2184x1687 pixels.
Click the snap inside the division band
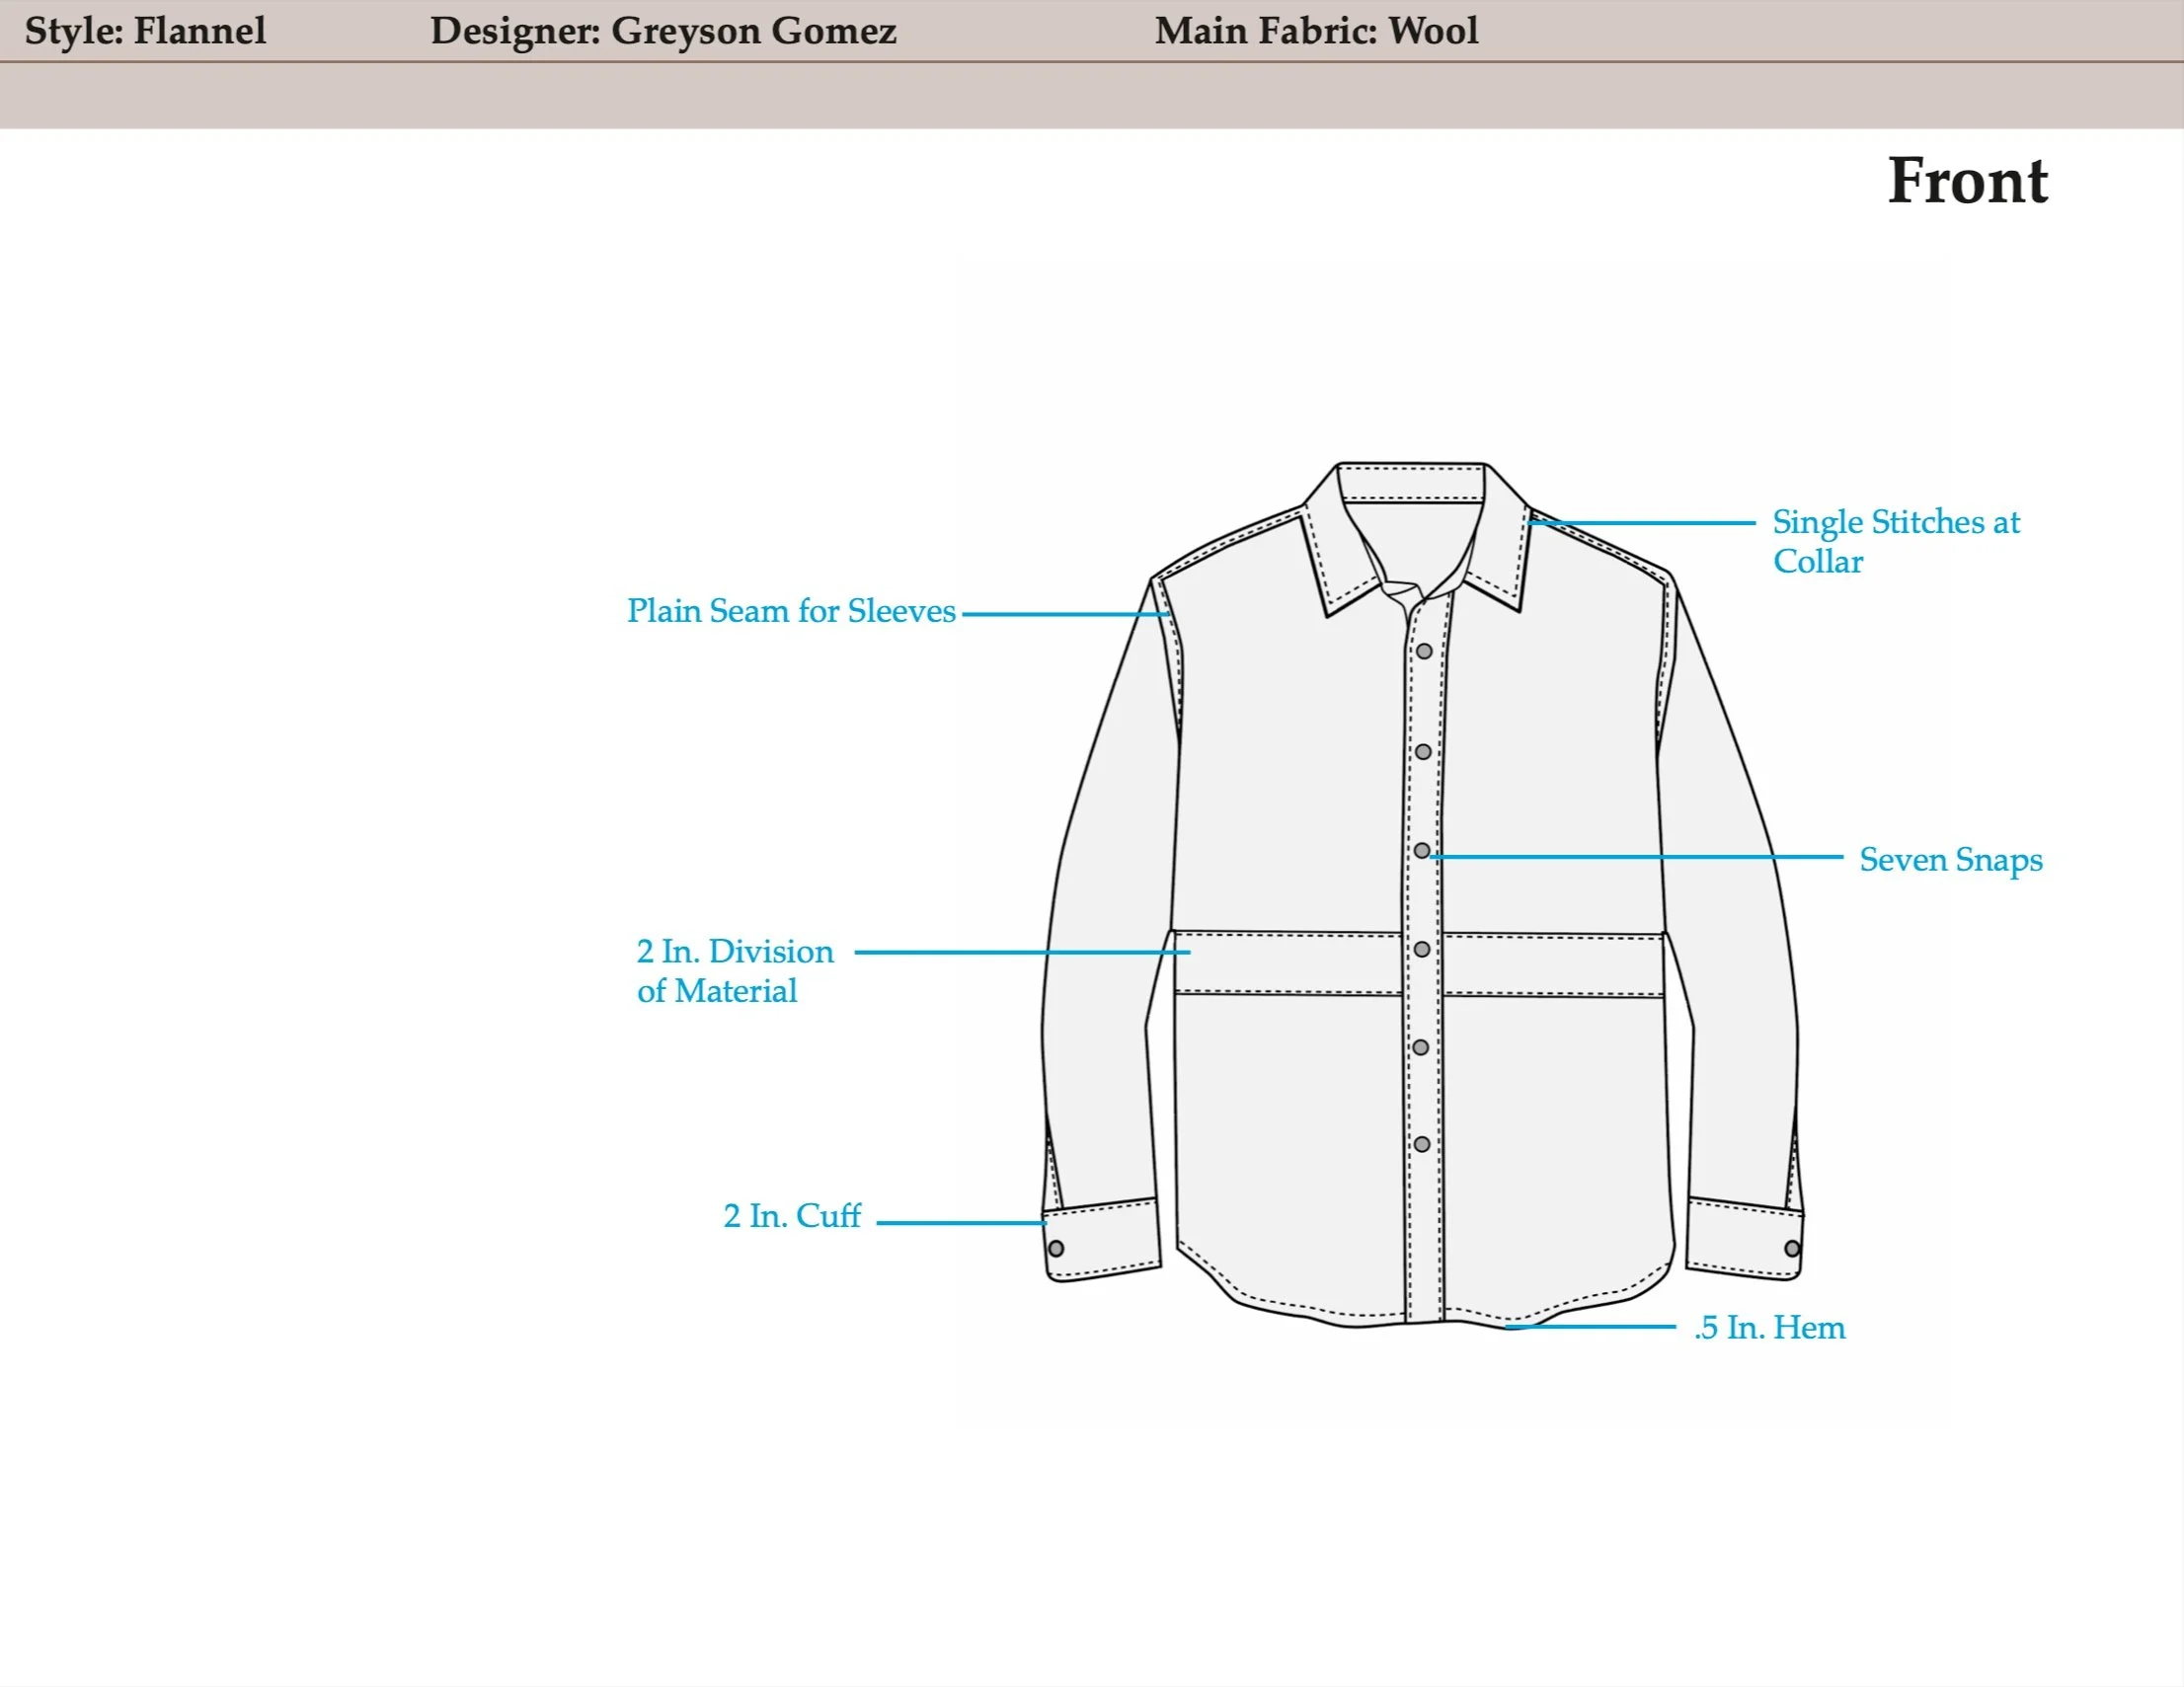click(x=1422, y=949)
